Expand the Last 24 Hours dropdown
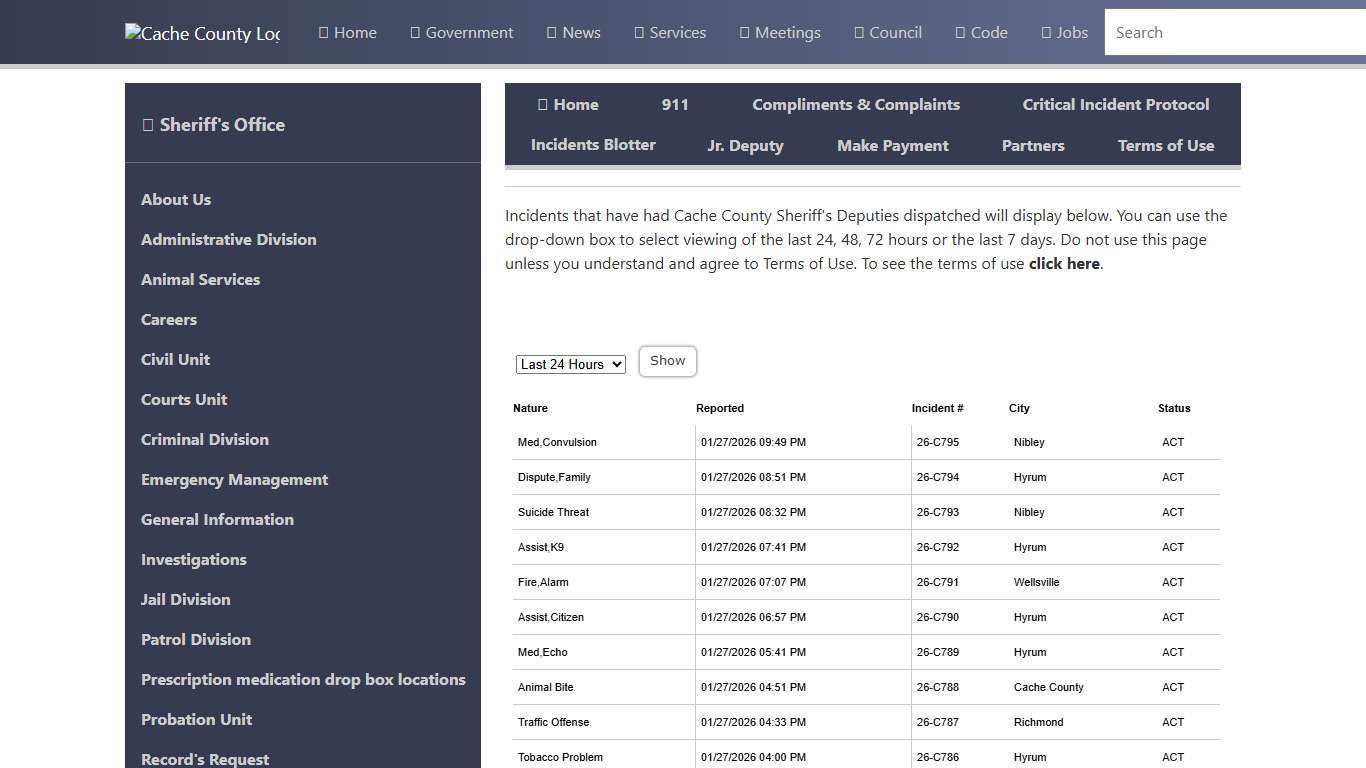The width and height of the screenshot is (1366, 768). (x=571, y=365)
